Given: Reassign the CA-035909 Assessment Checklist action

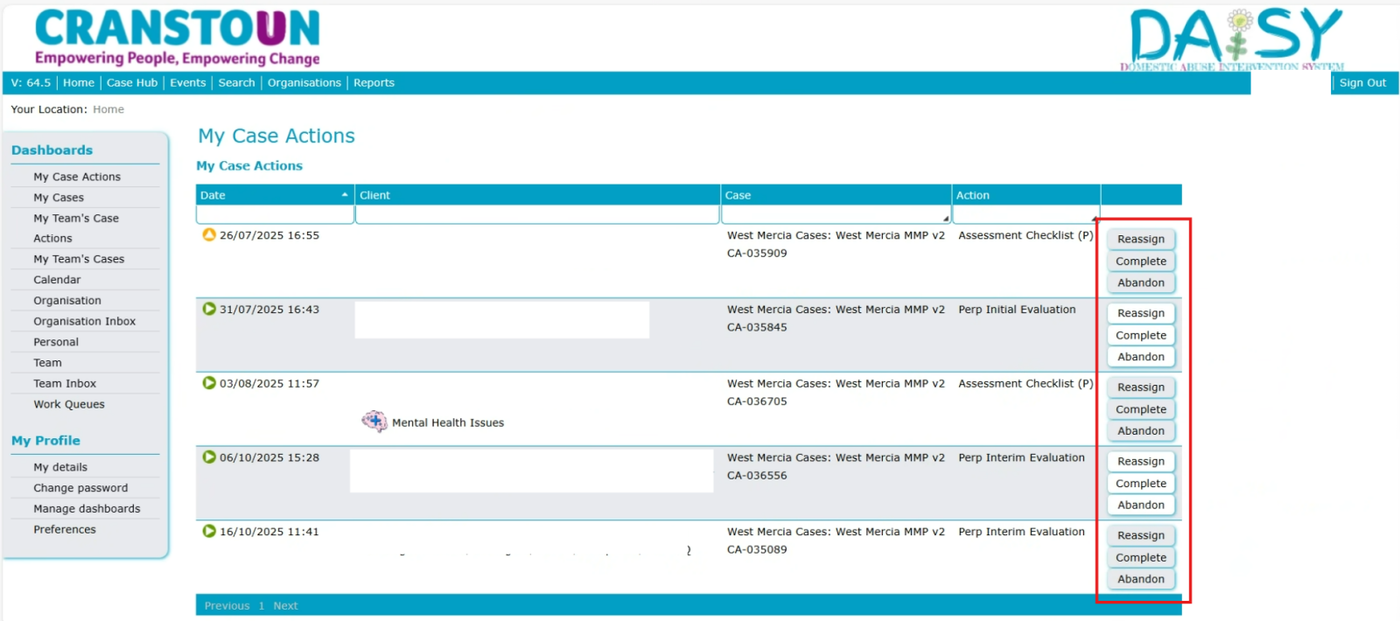Looking at the screenshot, I should pos(1141,239).
